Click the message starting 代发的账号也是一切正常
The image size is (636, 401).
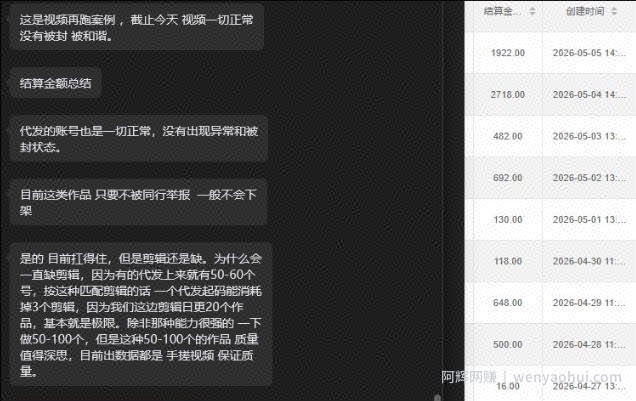(139, 139)
